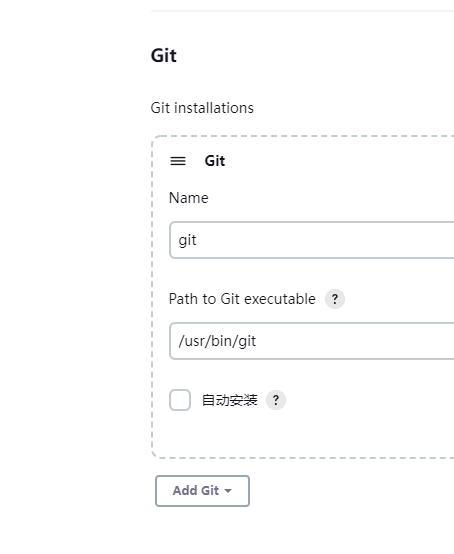Enable the 自动安装 checkbox
The width and height of the screenshot is (454, 554).
click(x=180, y=400)
